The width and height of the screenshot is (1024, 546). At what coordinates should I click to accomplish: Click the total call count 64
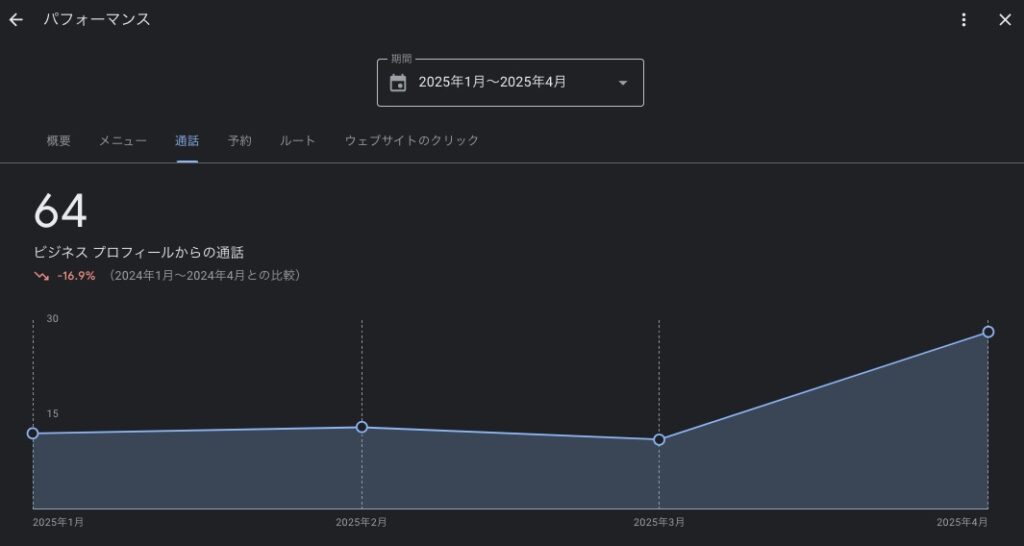pos(61,211)
